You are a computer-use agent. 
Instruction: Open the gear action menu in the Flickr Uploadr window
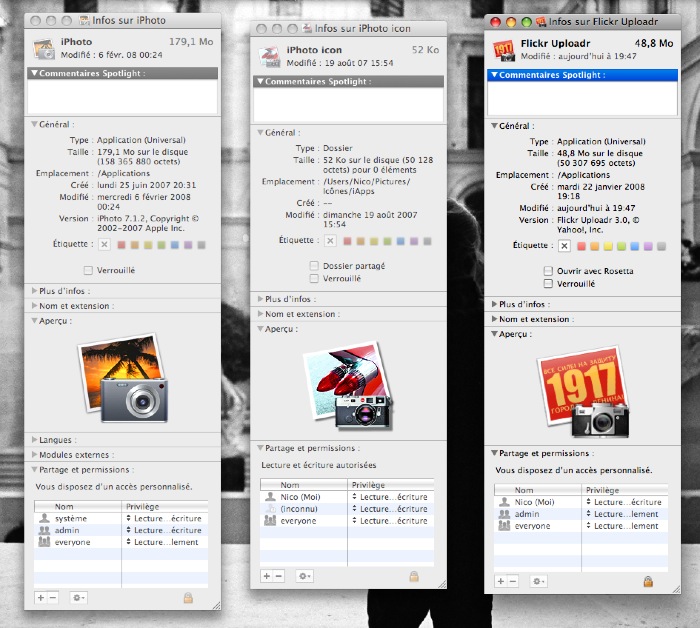click(538, 581)
